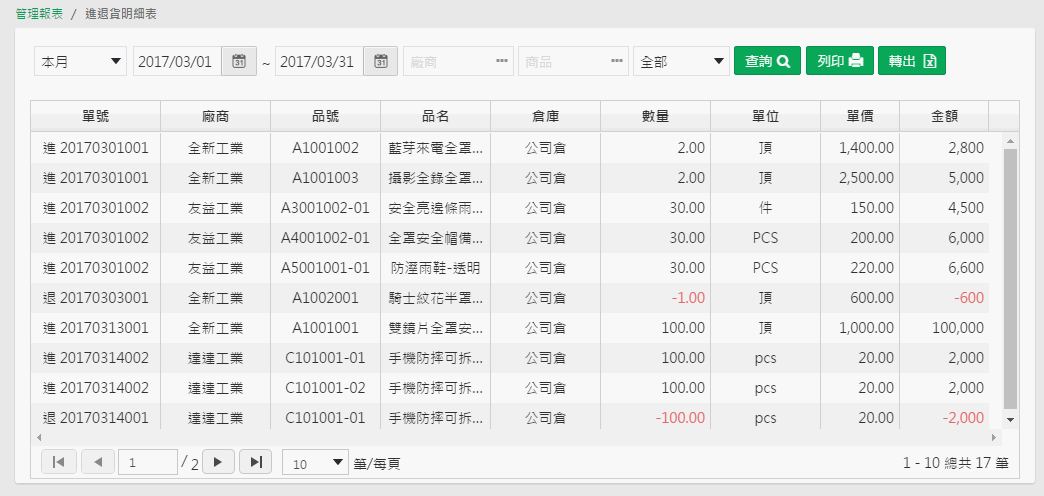Open product lookup ellipsis in 商品 field
1044x496 pixels.
tap(617, 61)
